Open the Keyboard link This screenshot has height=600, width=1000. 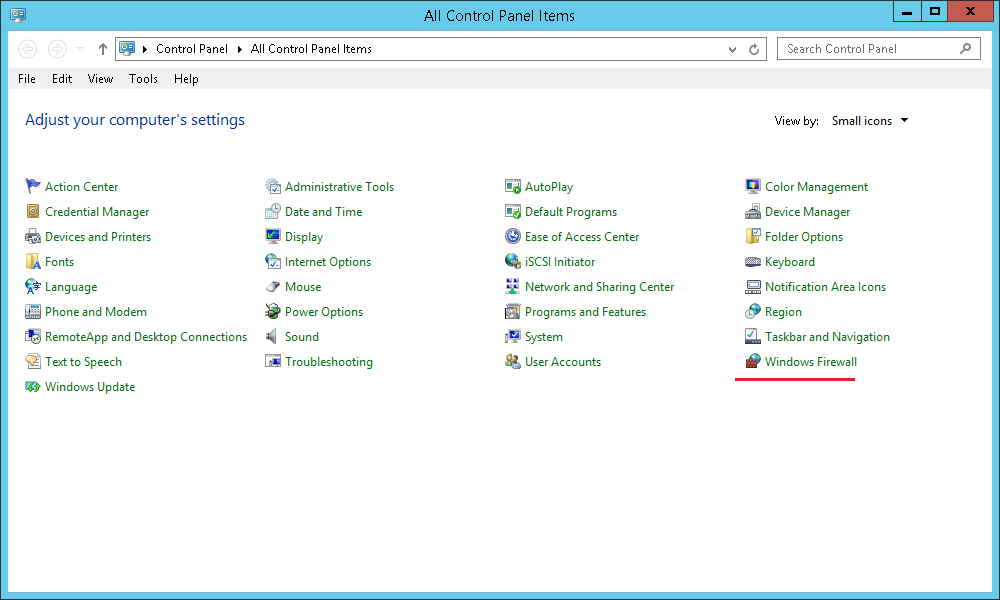790,261
